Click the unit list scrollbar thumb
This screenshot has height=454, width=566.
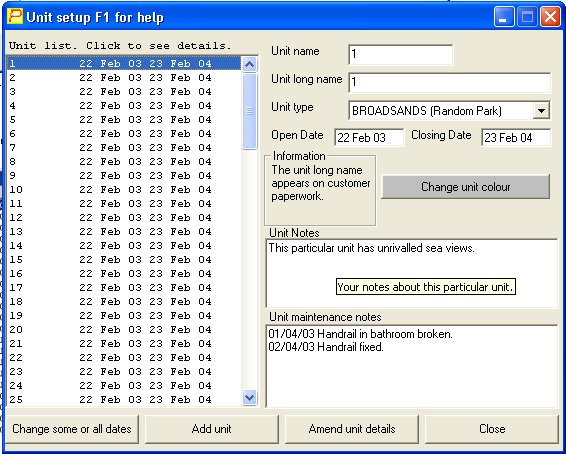click(249, 111)
